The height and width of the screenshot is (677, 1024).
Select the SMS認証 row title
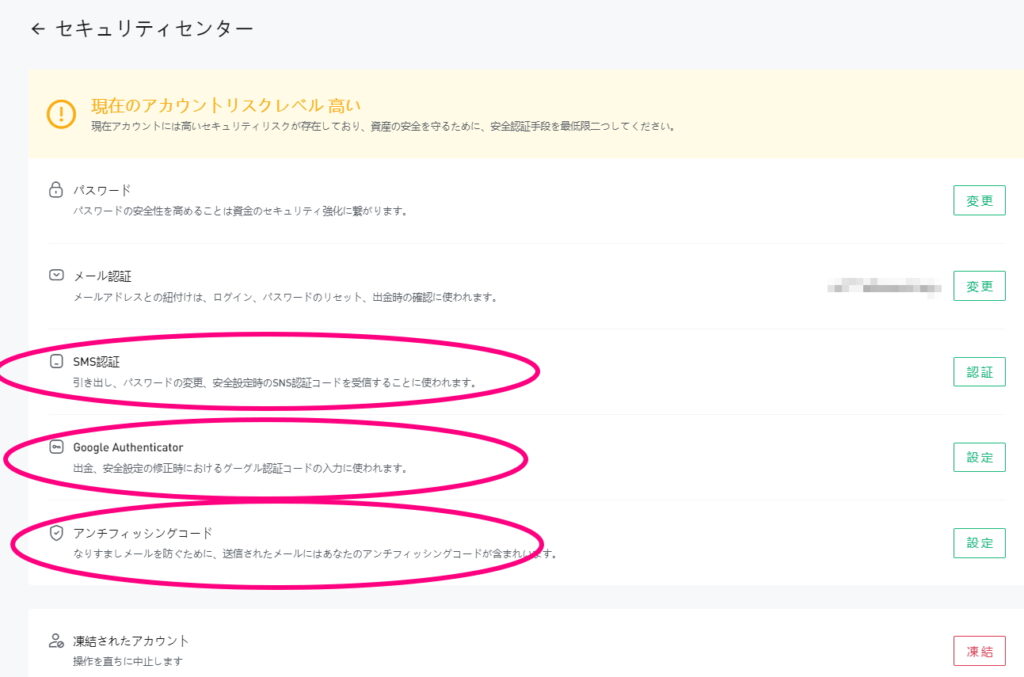96,361
